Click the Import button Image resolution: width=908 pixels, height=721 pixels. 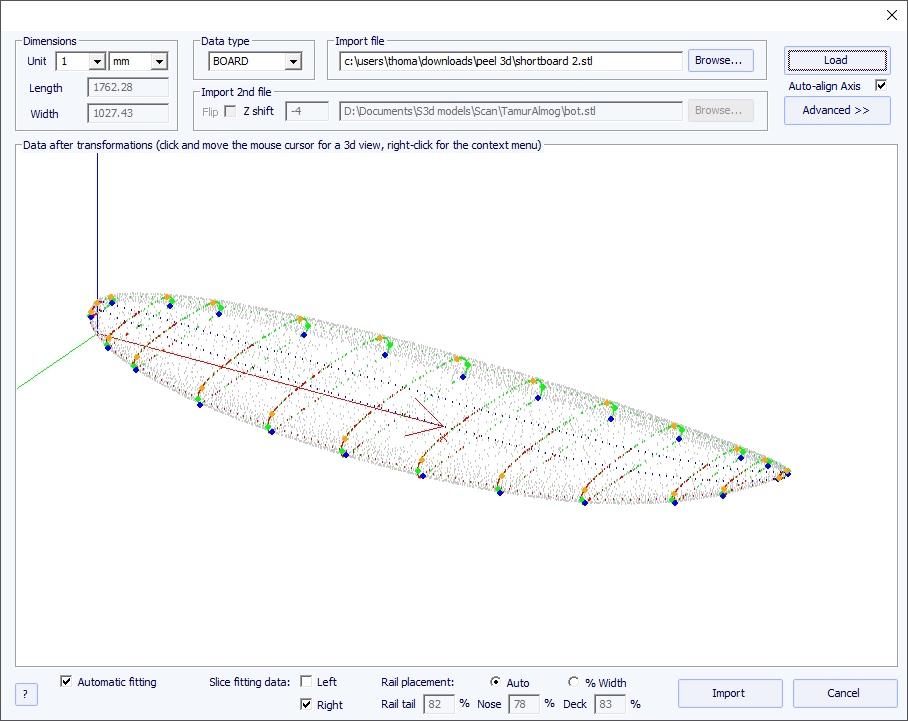(728, 693)
